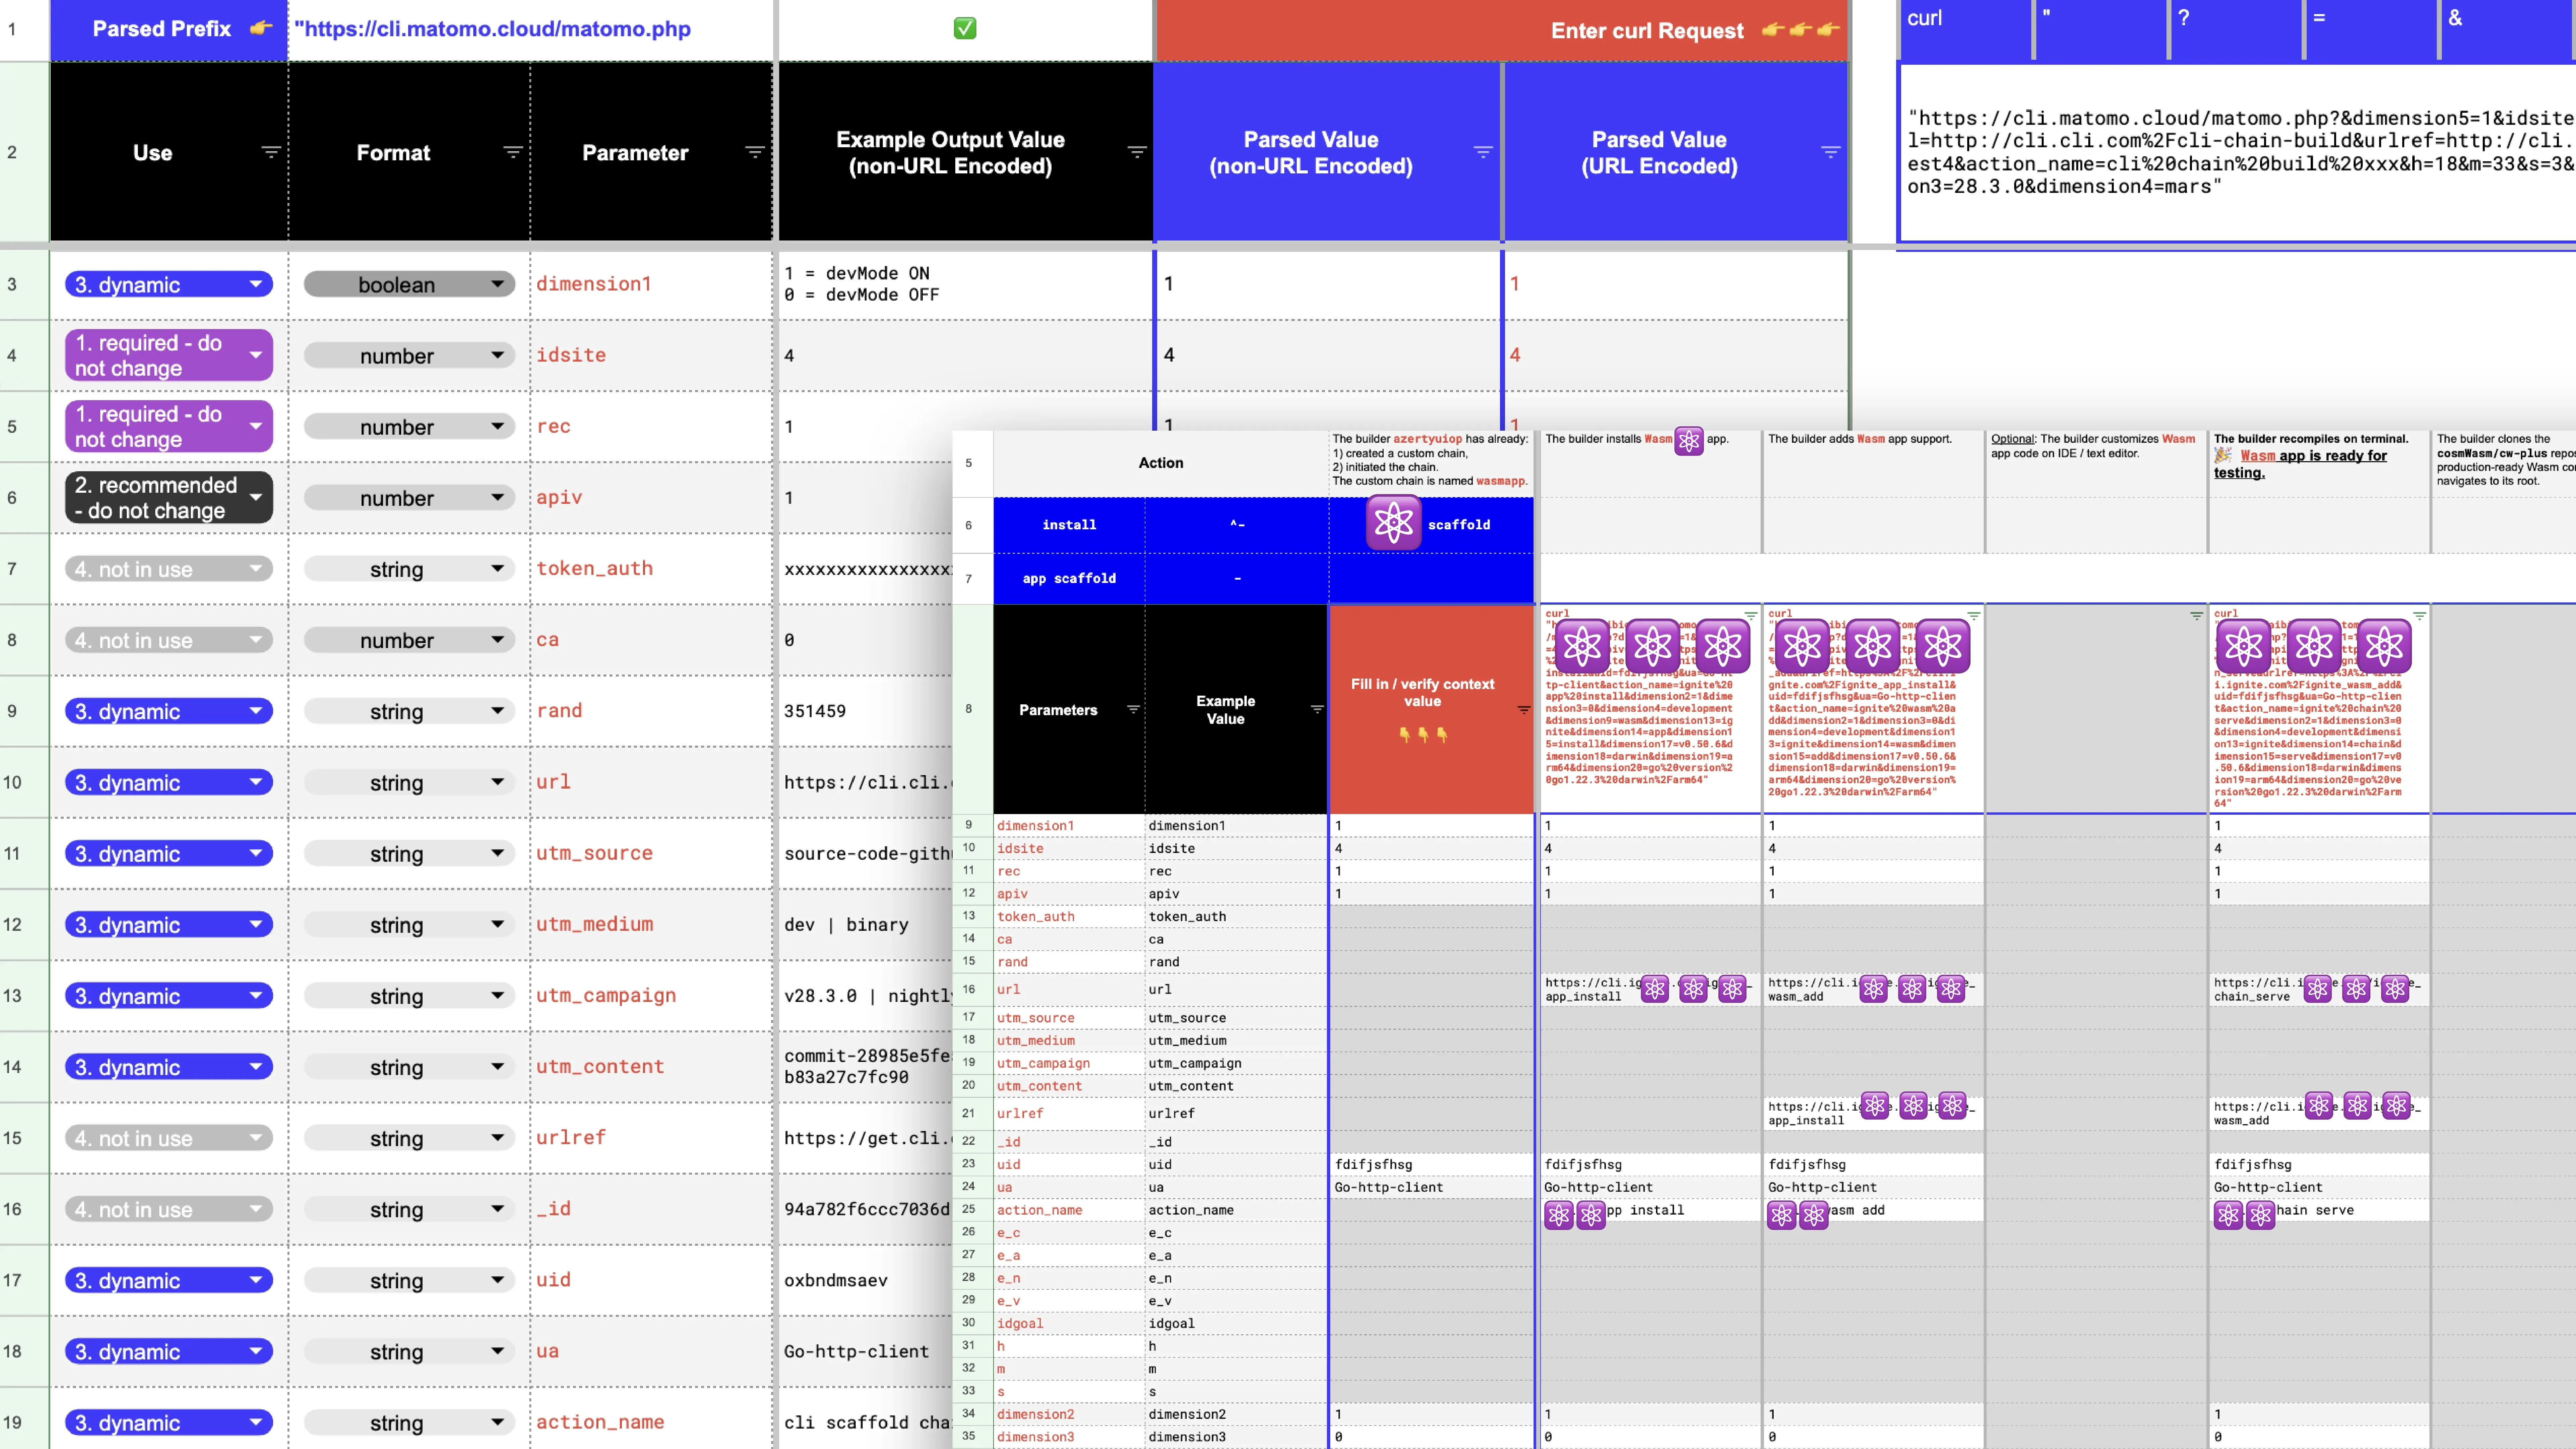Screen dimensions: 2576x1449
Task: Open filter for Parsed Value (non-URL Encoded)
Action: [x=1483, y=152]
